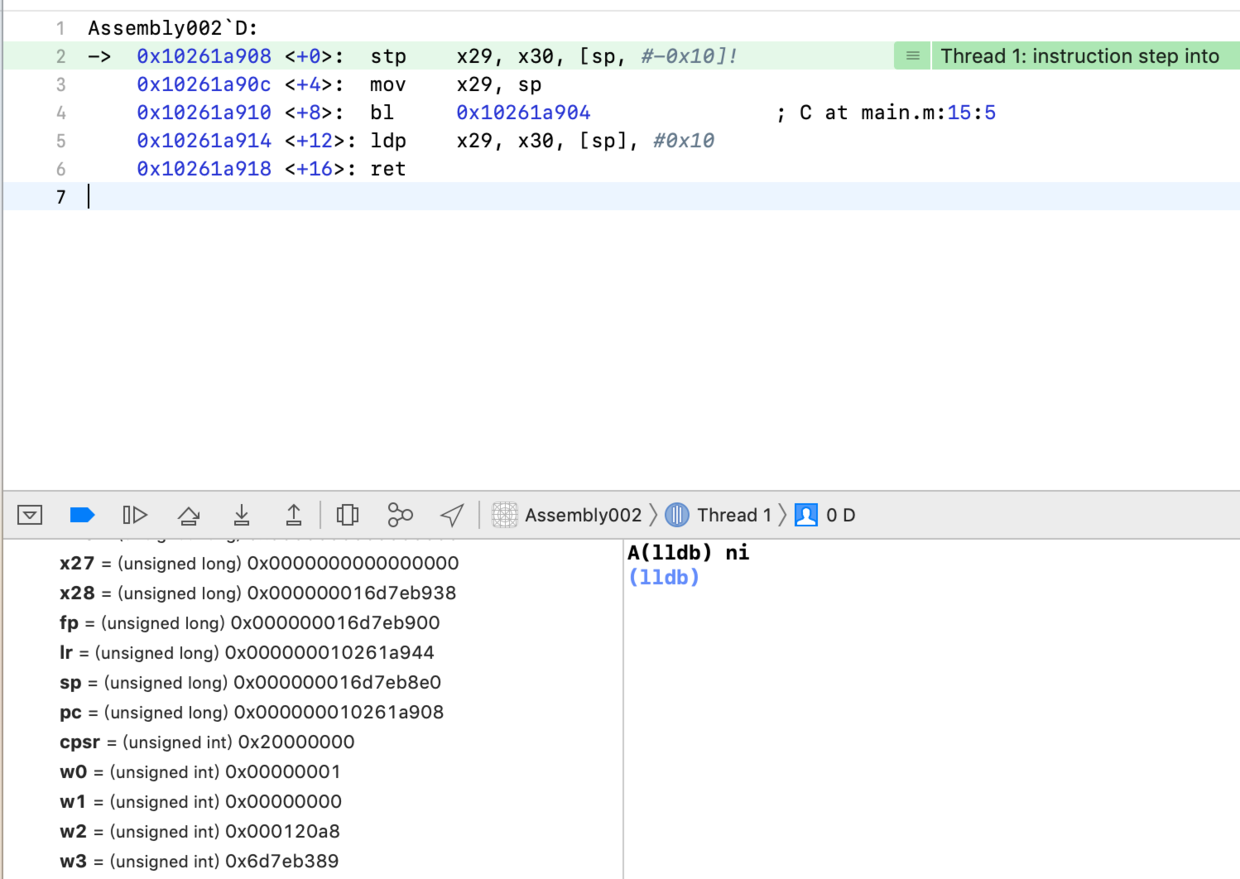
Task: Hide the debug area toggle icon
Action: point(30,515)
